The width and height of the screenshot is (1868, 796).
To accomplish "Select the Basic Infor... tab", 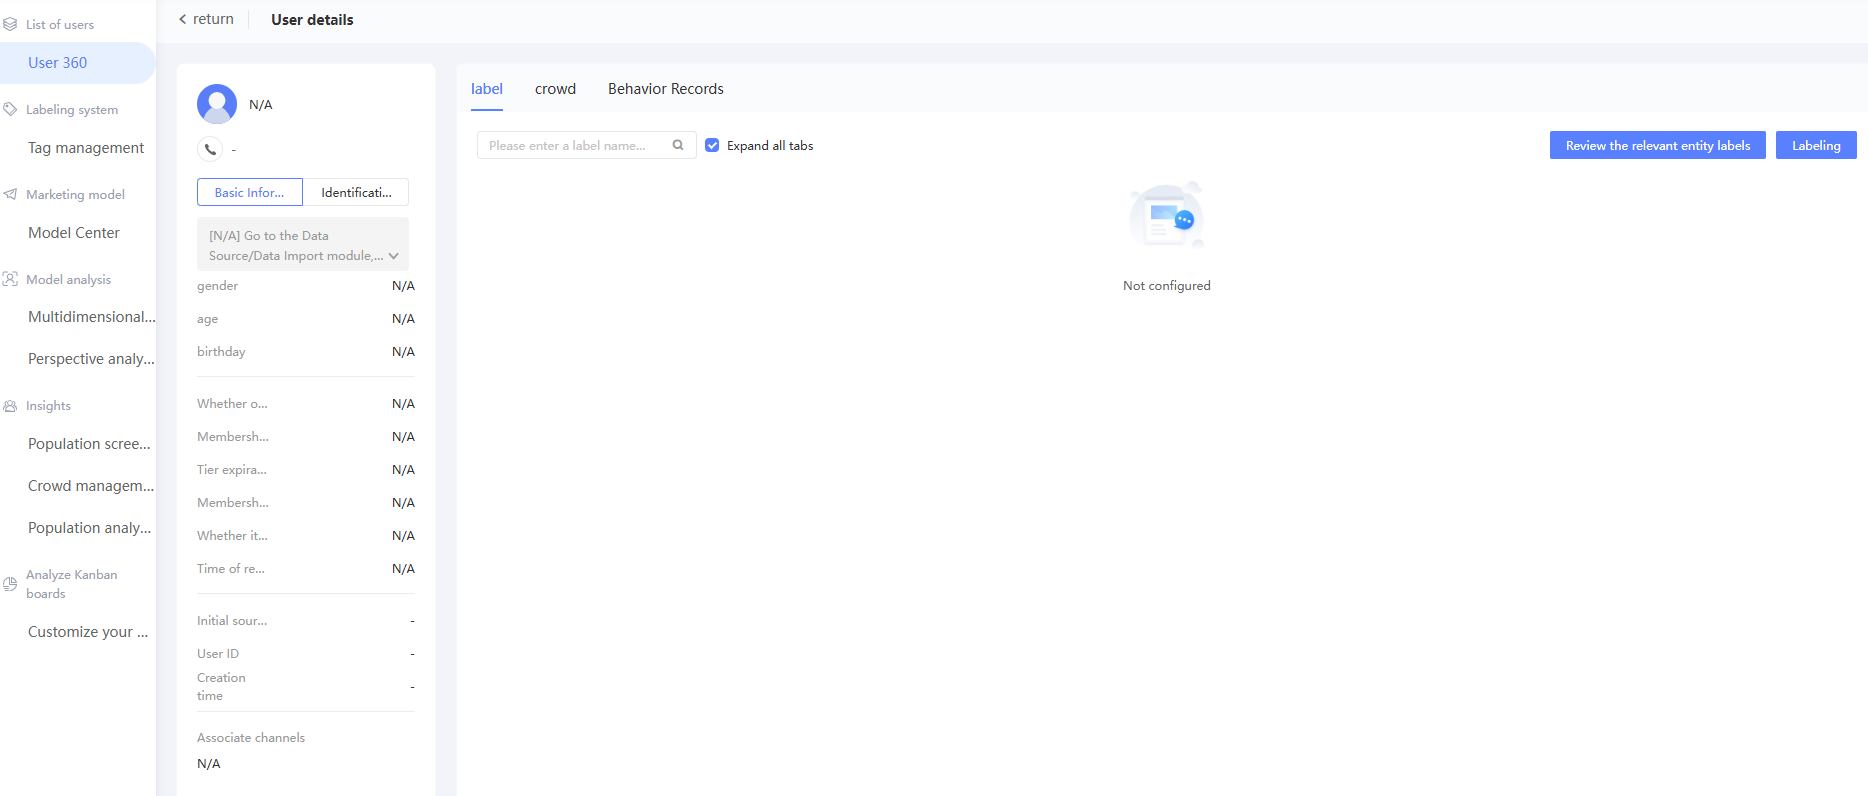I will [250, 192].
